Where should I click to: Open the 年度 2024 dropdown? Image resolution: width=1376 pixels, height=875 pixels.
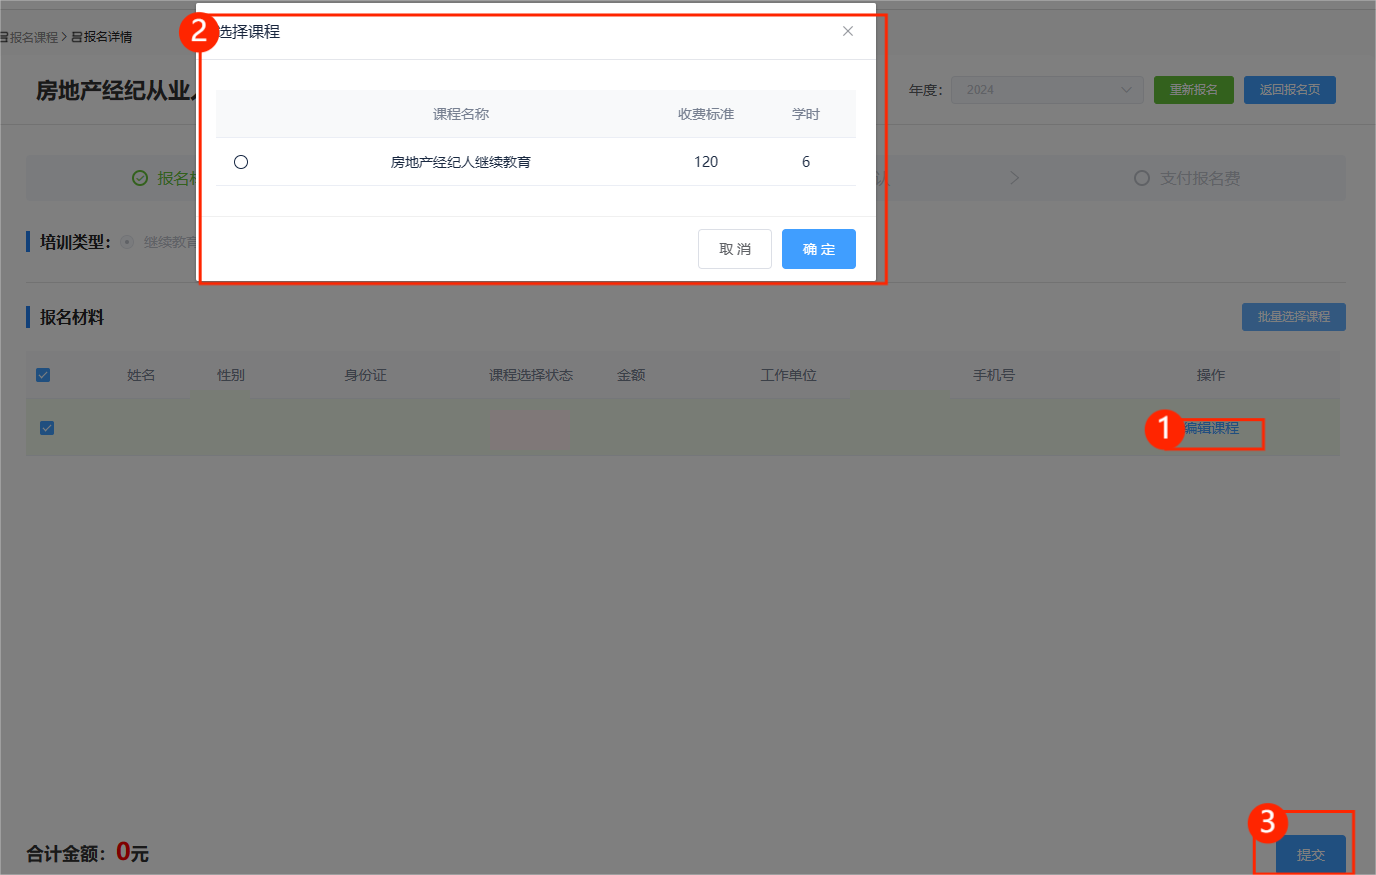tap(1046, 90)
